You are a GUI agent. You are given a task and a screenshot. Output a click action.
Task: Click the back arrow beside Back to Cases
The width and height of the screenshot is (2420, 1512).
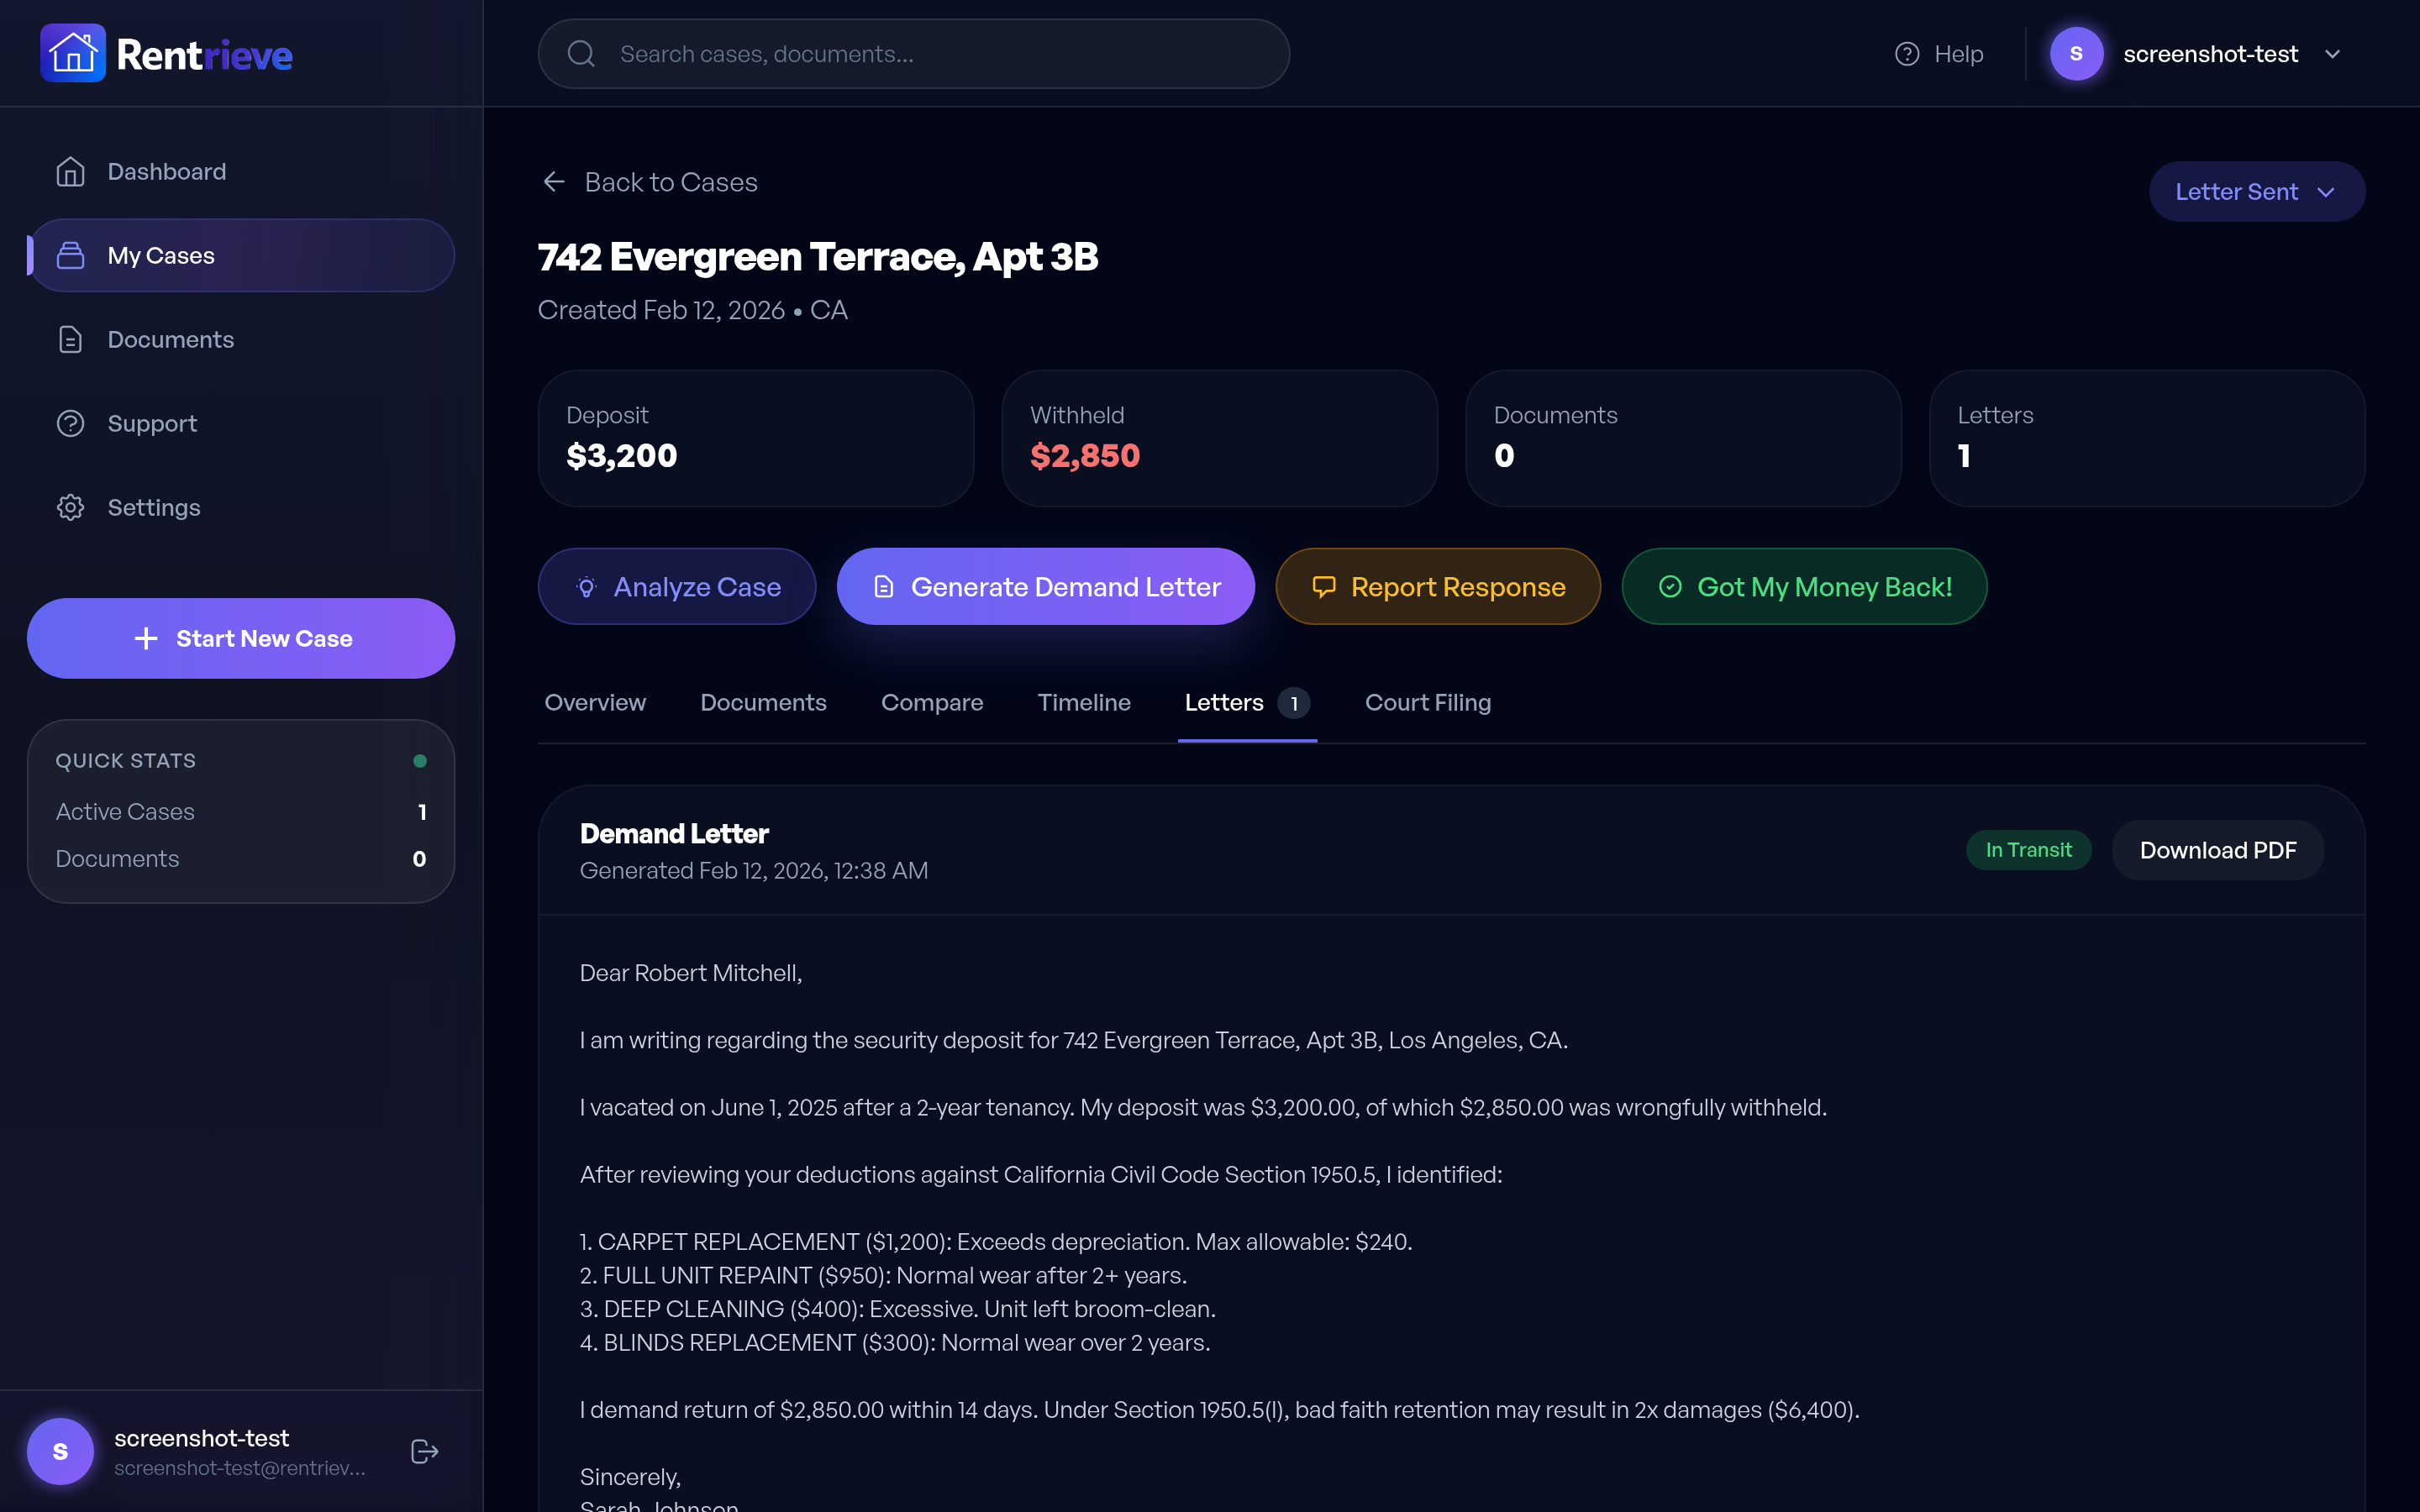tap(555, 181)
